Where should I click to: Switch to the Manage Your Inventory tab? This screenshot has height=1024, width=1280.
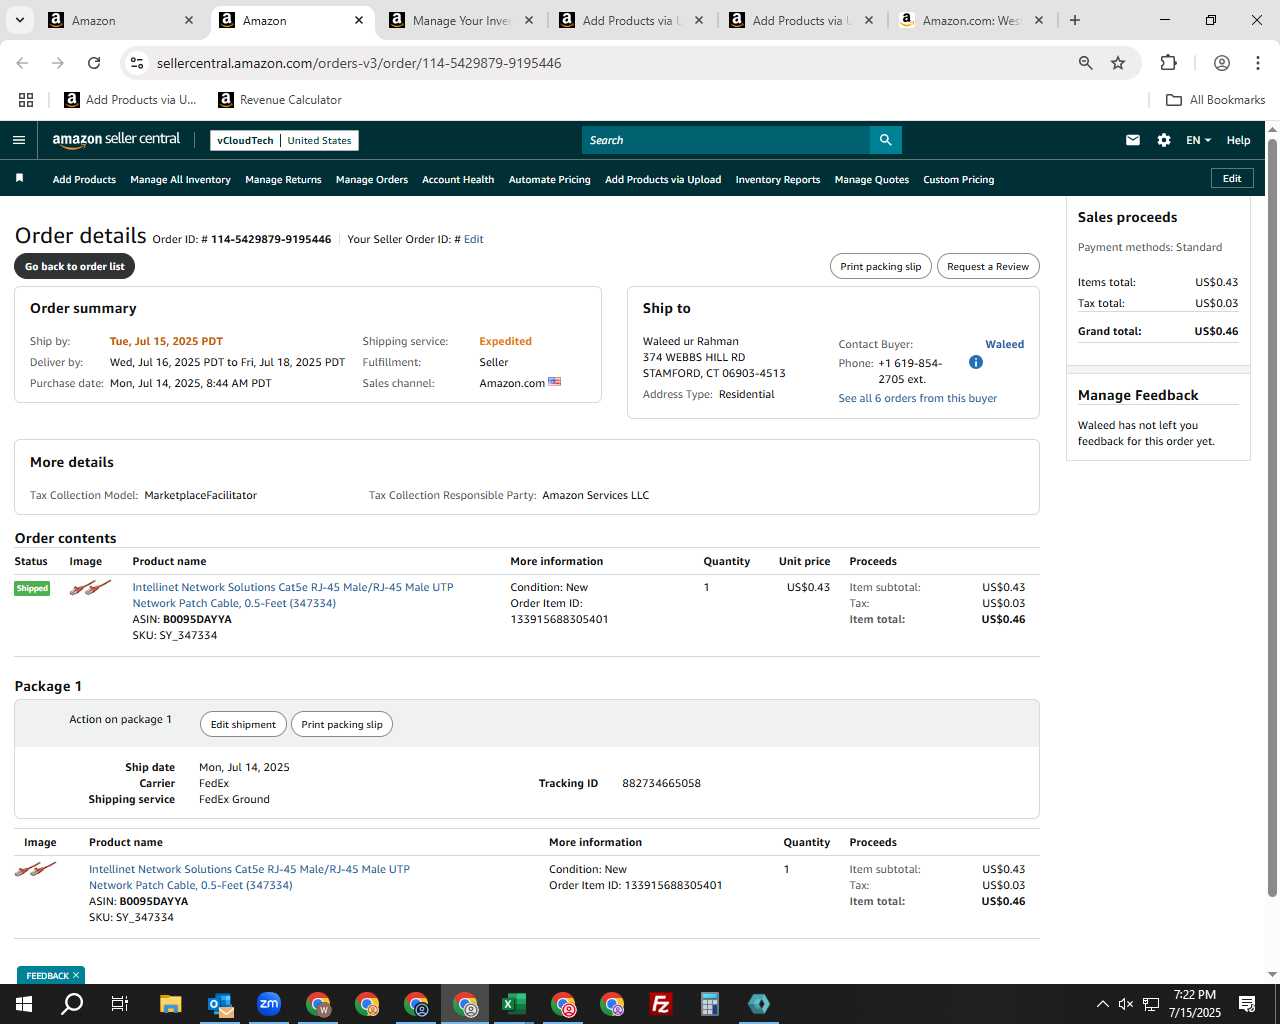click(x=461, y=20)
